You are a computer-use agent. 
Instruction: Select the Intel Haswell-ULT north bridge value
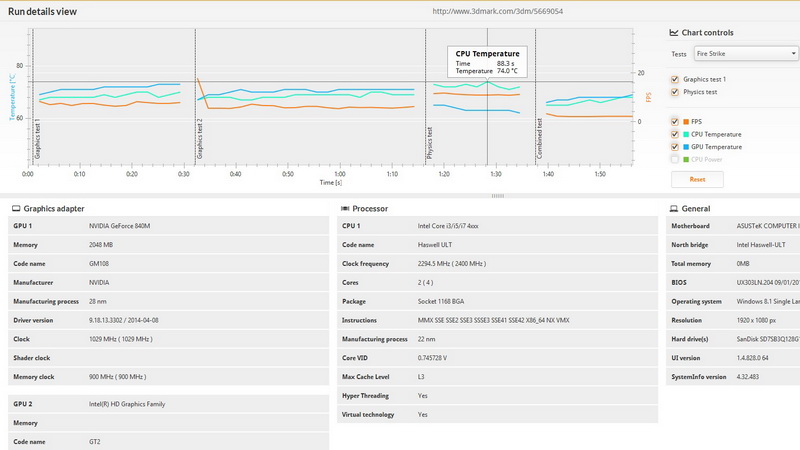pyautogui.click(x=761, y=245)
